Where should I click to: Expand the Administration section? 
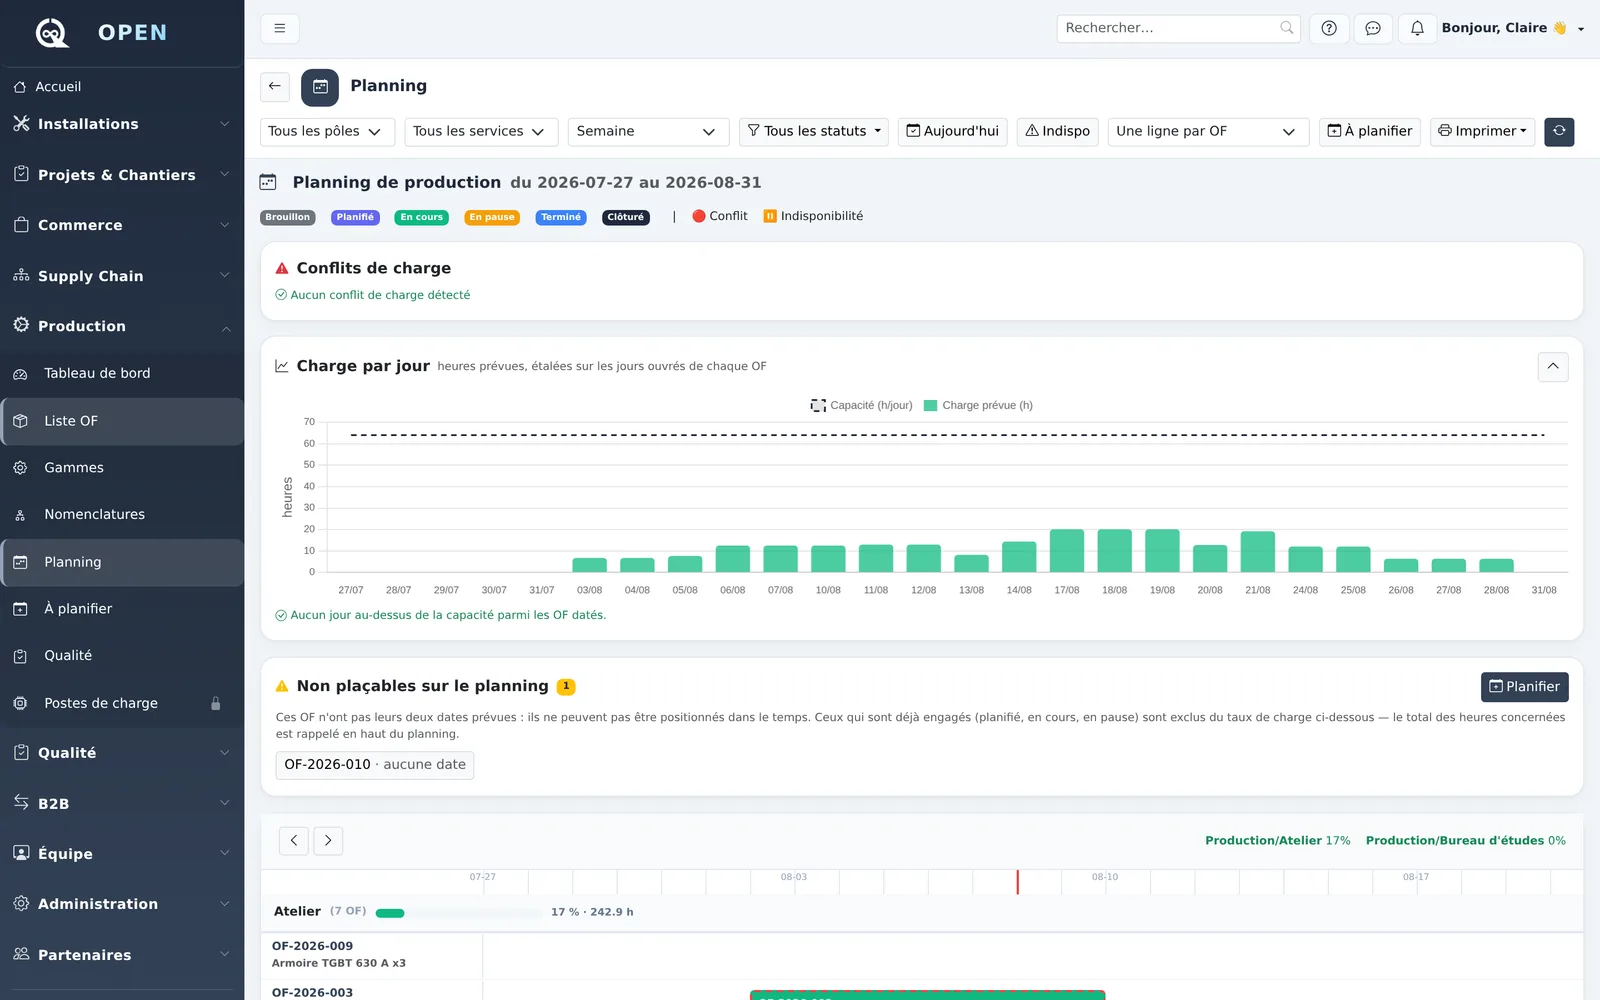(x=122, y=904)
